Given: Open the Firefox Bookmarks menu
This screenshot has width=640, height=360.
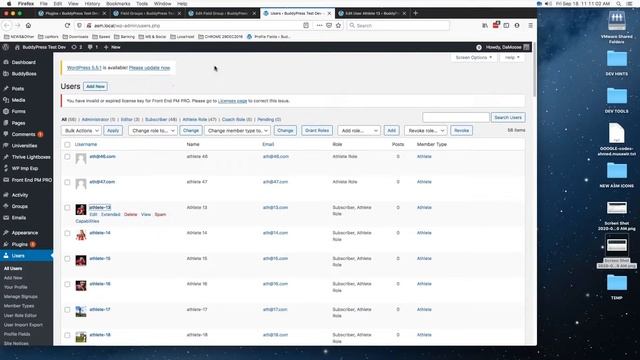Looking at the screenshot, I should coord(118,3).
